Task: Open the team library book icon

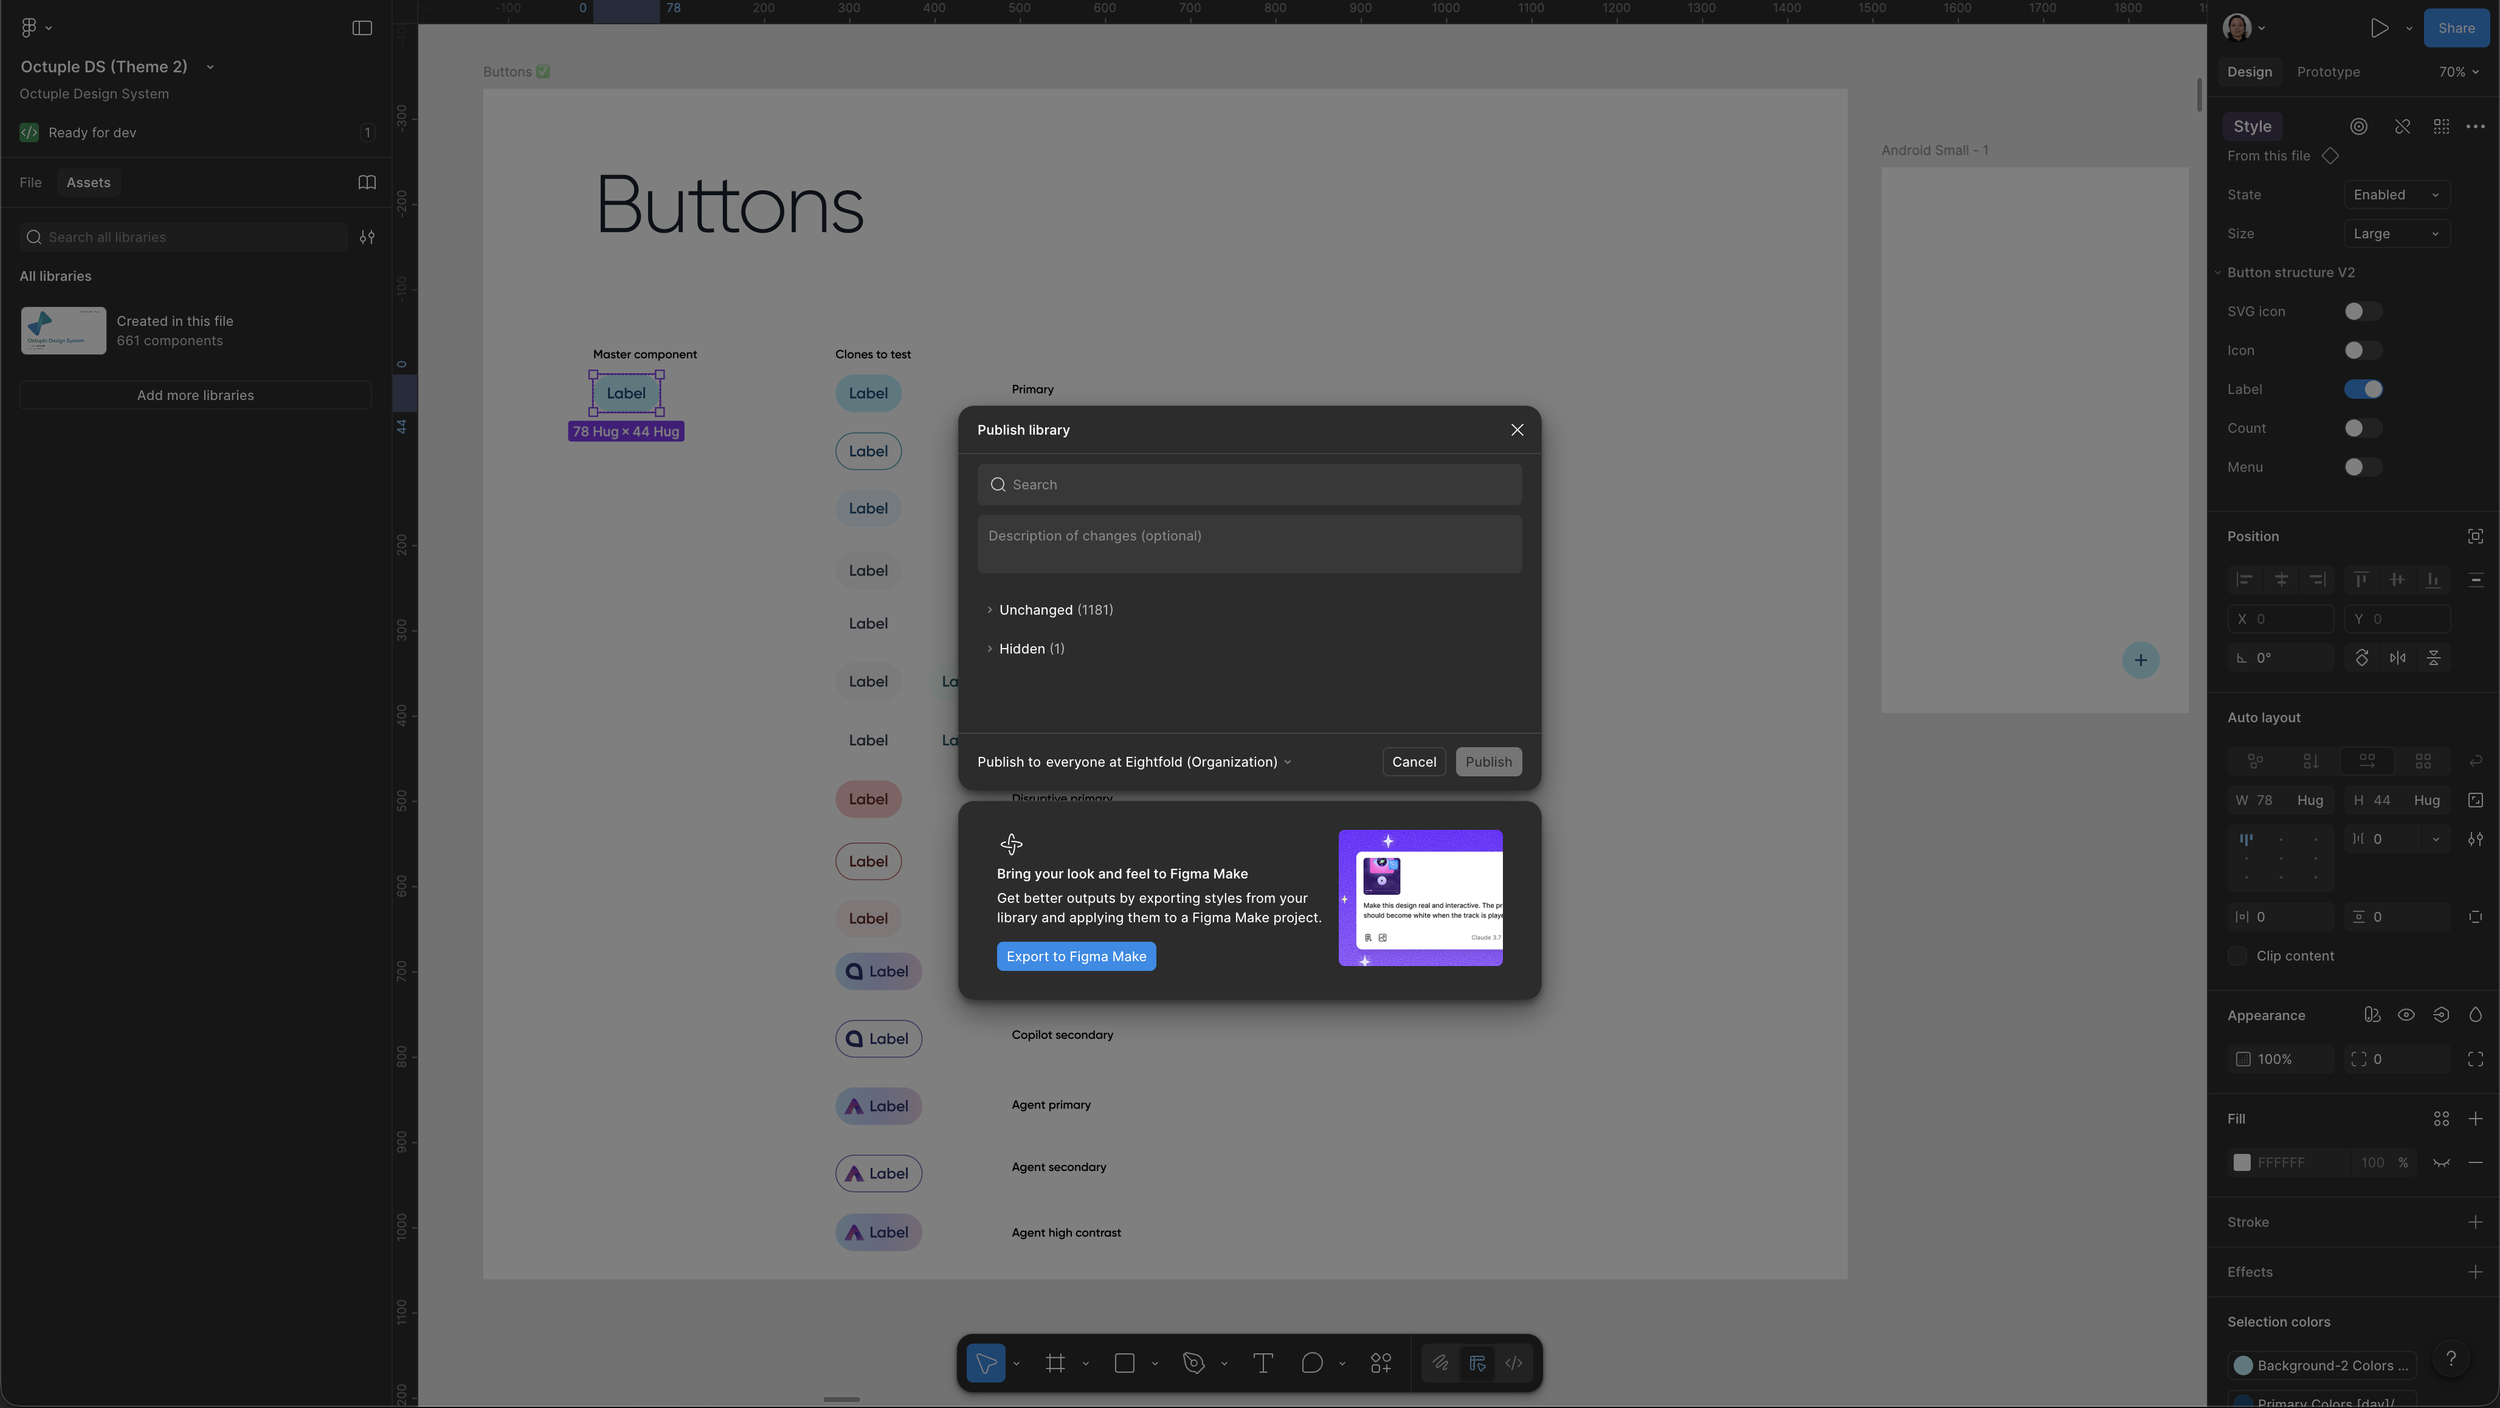Action: [x=367, y=182]
